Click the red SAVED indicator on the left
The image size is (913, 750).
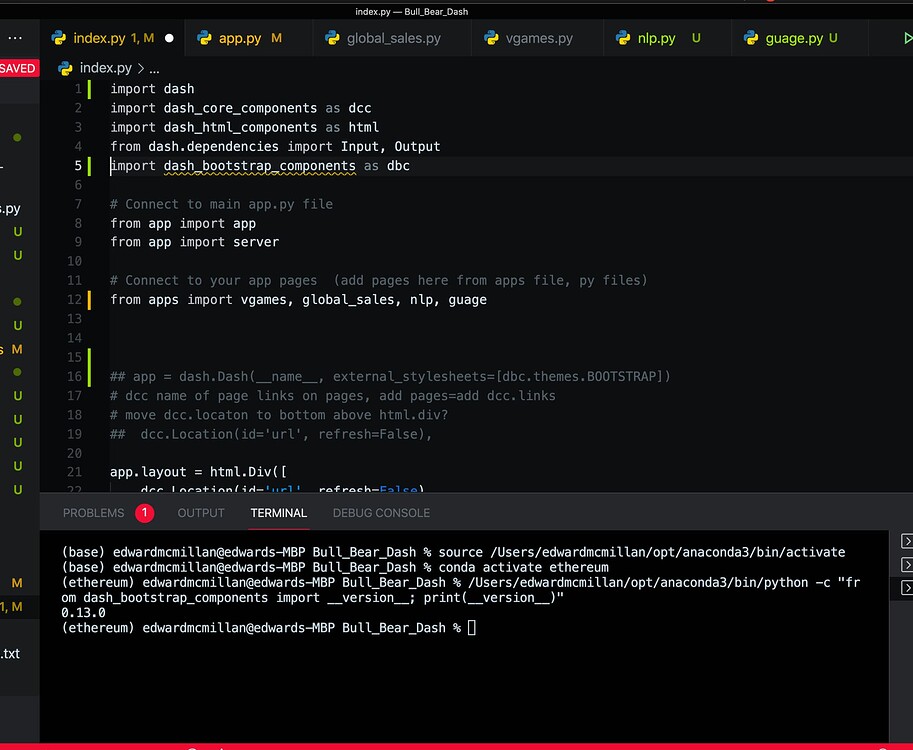(x=18, y=68)
